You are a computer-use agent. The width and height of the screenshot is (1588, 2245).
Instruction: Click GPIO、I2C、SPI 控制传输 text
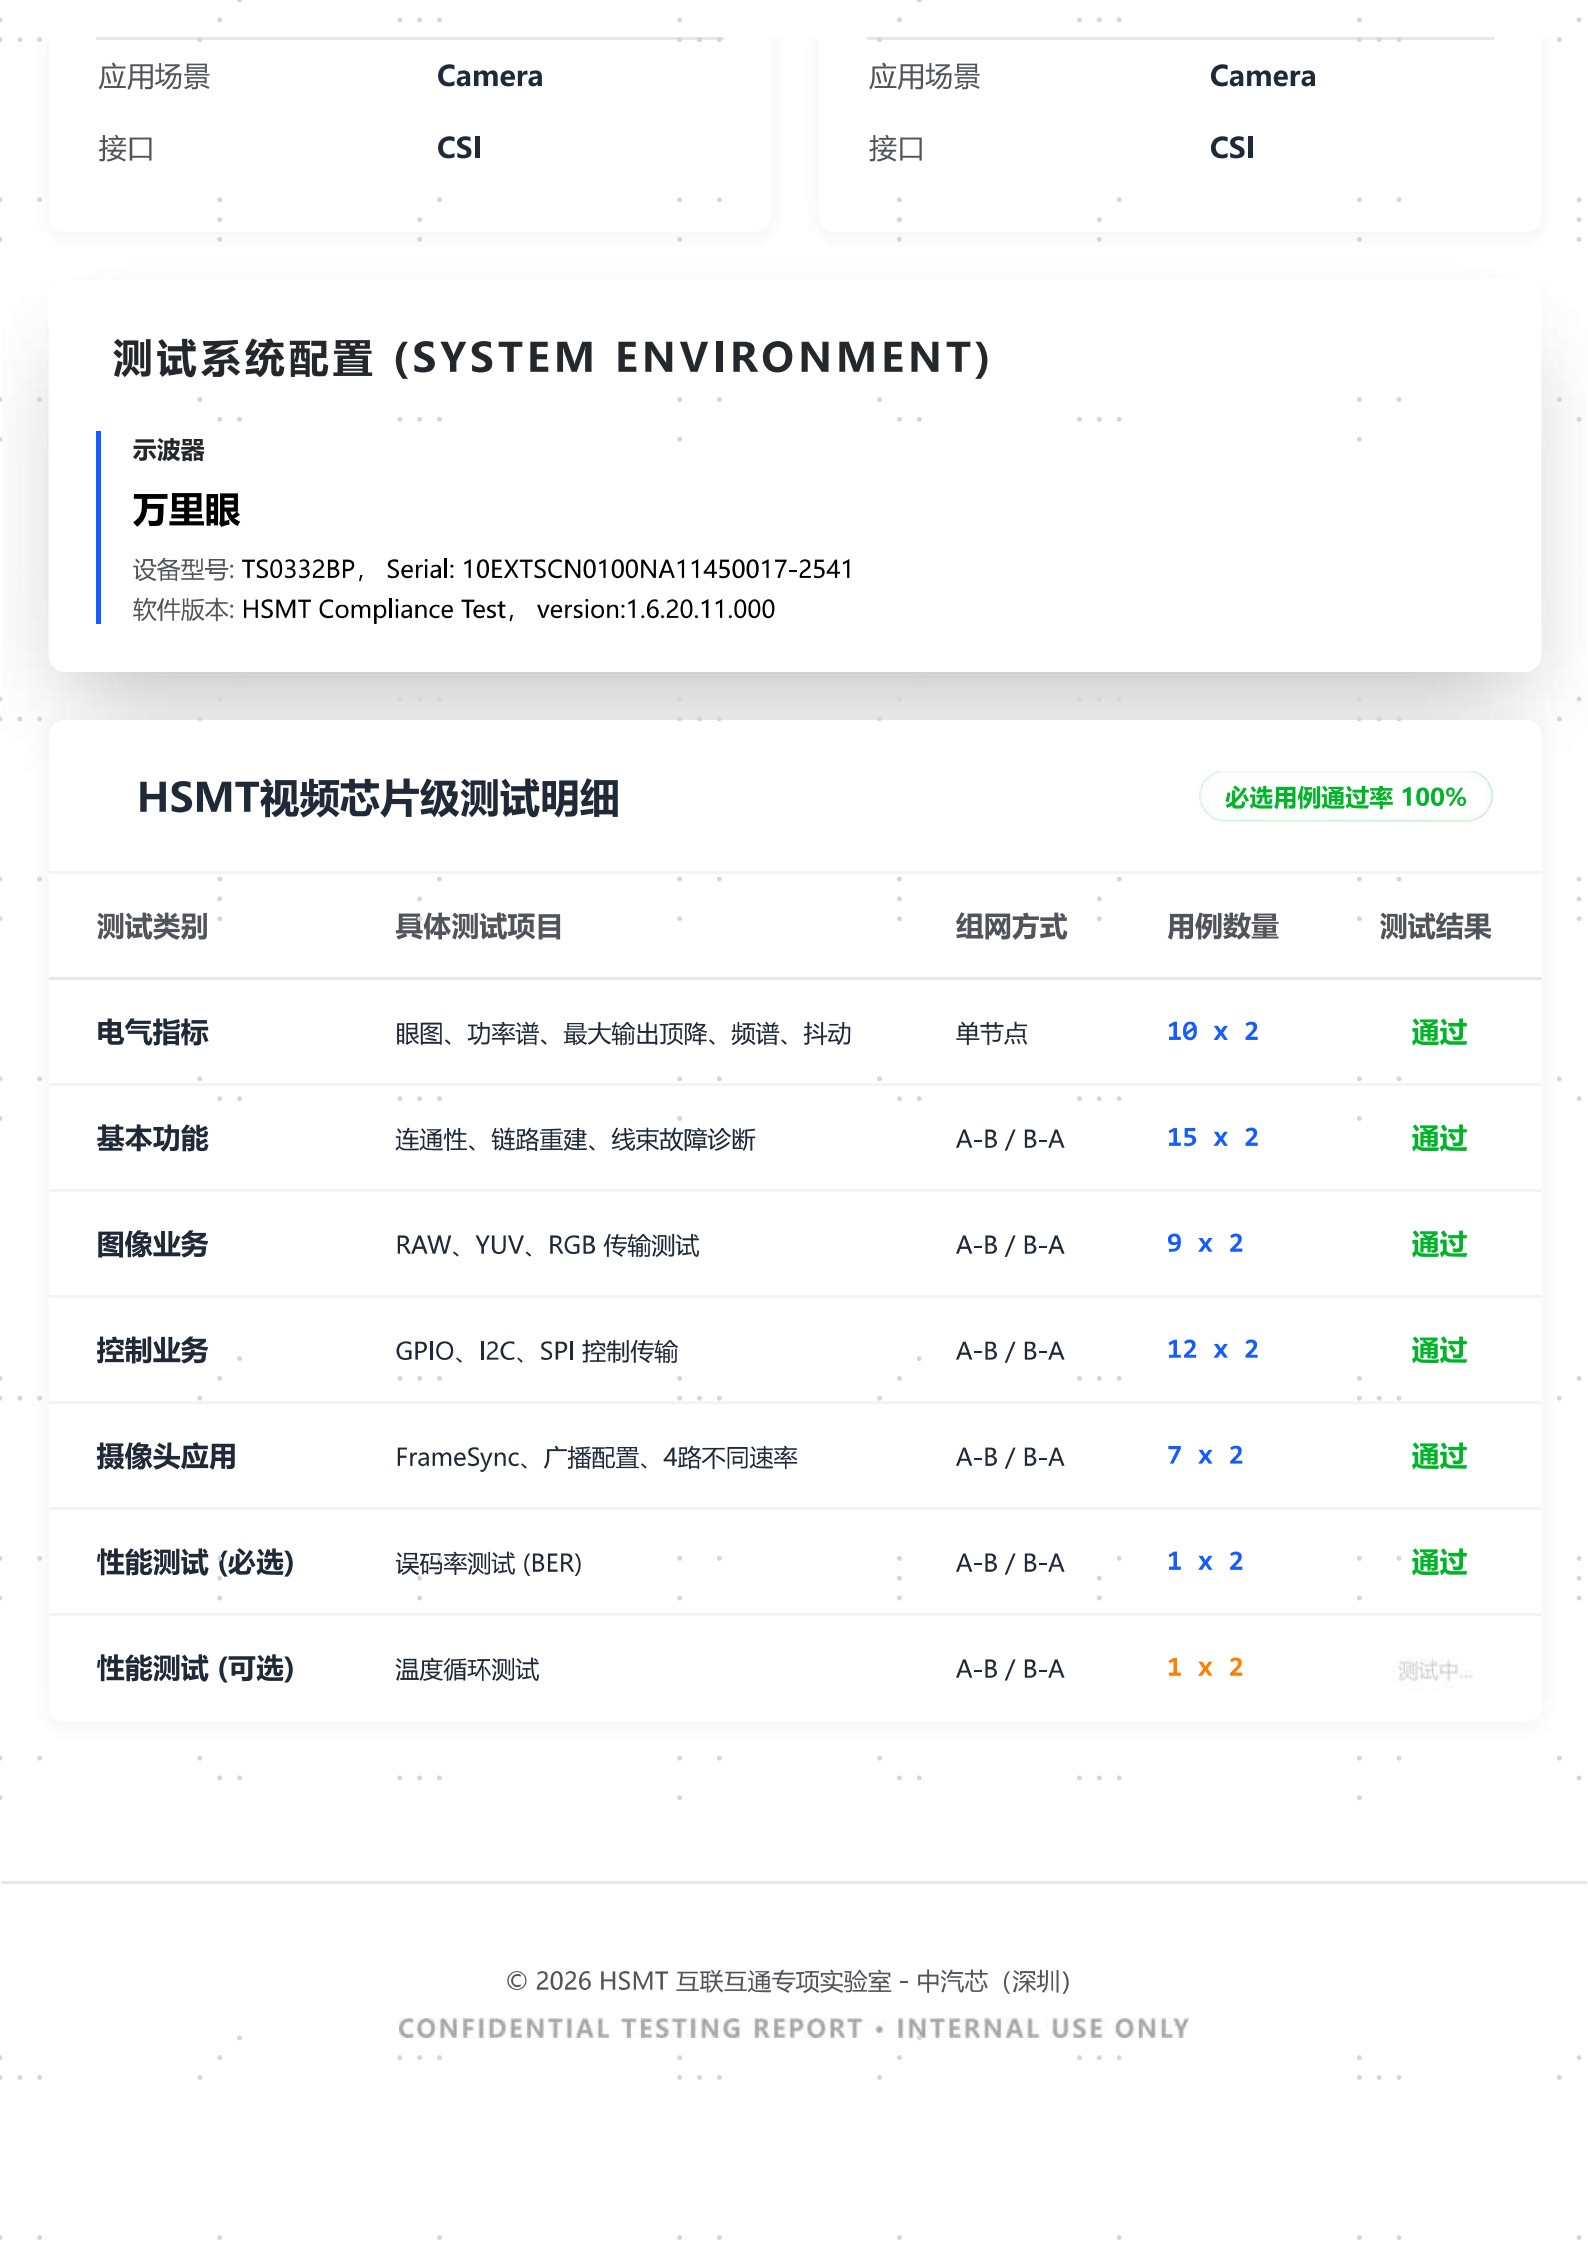537,1351
